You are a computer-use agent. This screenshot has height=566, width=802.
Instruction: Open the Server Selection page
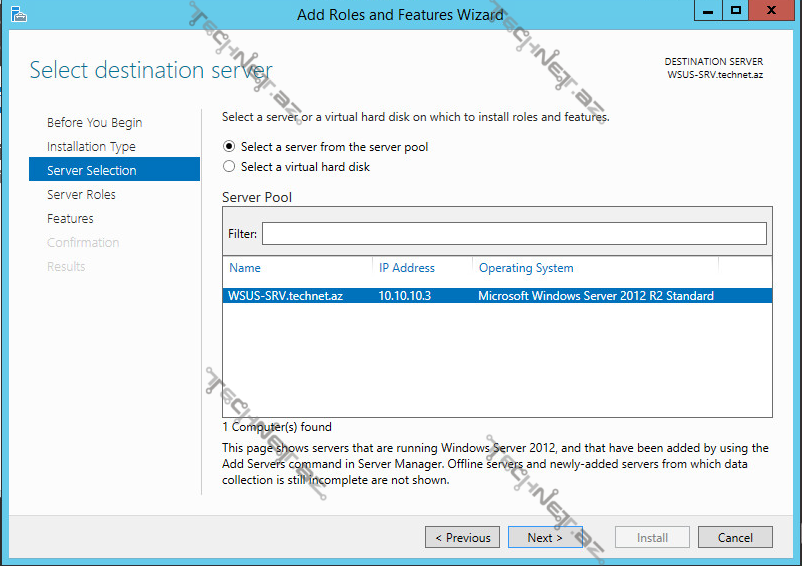(92, 171)
